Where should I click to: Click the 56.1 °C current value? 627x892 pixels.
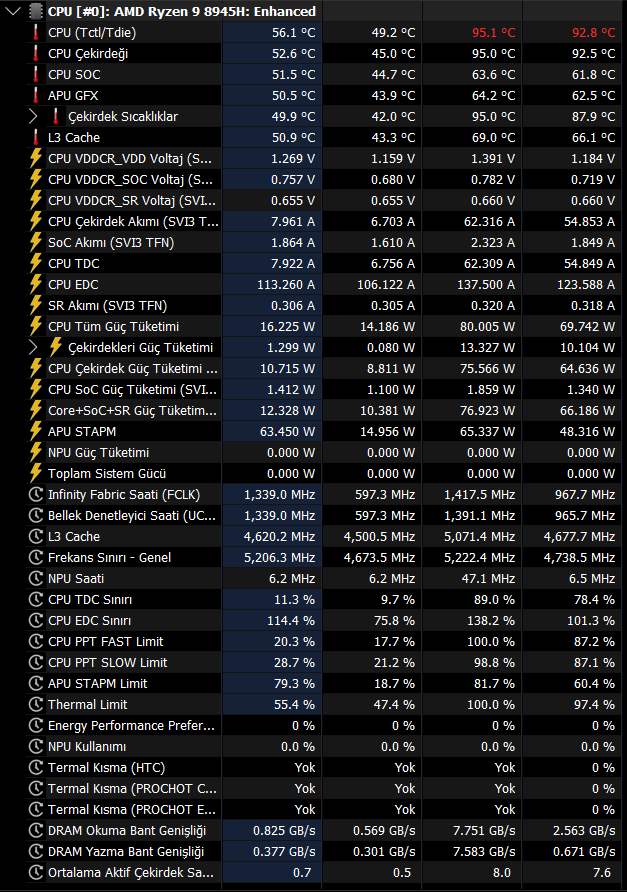pos(294,32)
